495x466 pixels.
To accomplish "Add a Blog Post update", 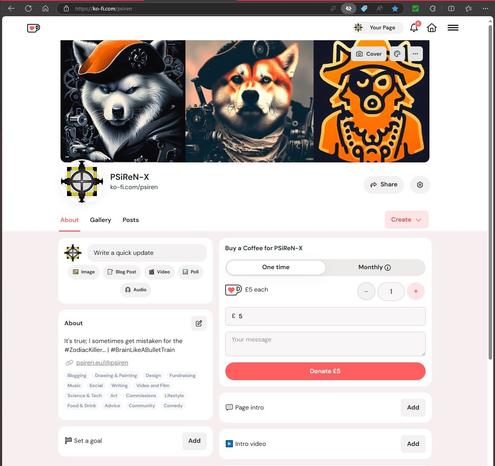I will (x=122, y=272).
